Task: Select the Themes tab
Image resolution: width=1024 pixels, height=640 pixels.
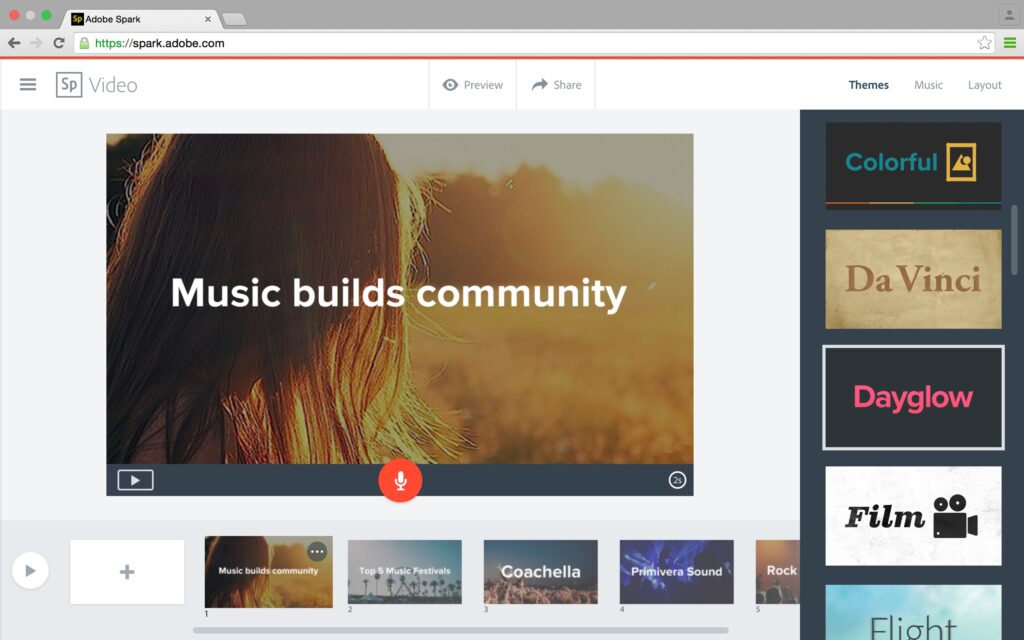Action: (x=868, y=85)
